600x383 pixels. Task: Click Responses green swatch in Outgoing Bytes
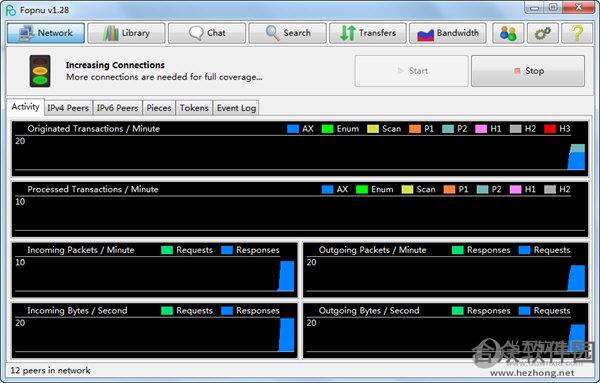[458, 311]
